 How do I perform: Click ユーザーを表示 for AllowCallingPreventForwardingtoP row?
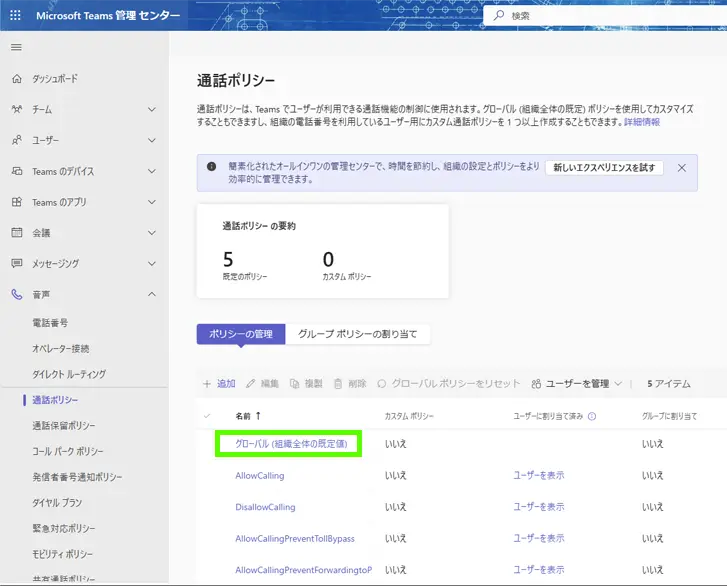coord(539,570)
